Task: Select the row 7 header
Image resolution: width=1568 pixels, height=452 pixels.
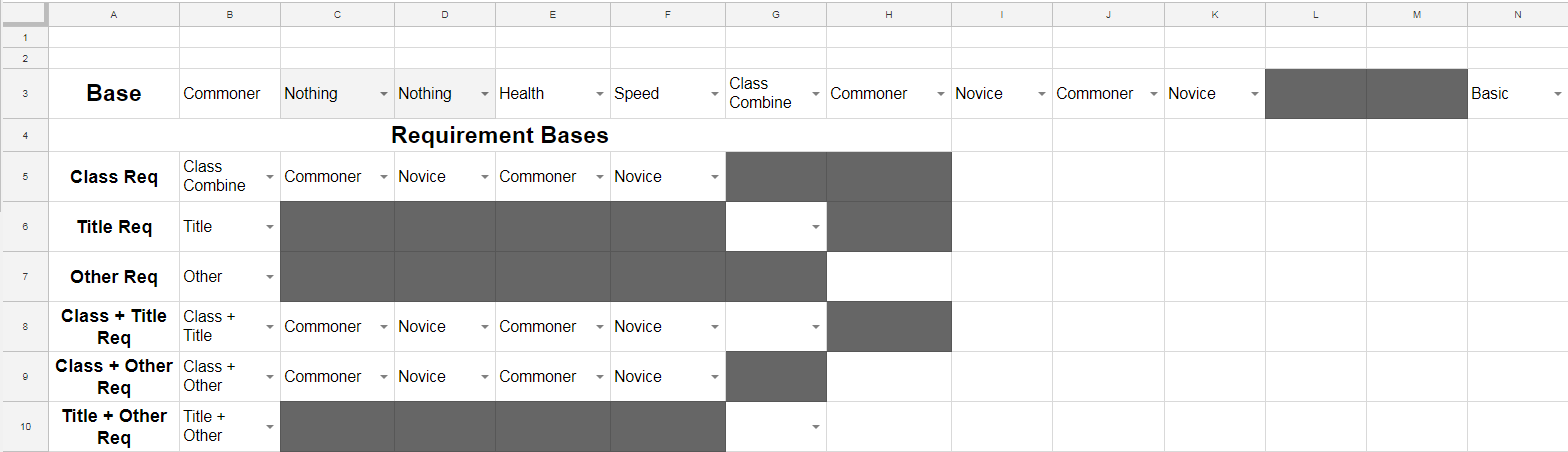Action: 24,277
